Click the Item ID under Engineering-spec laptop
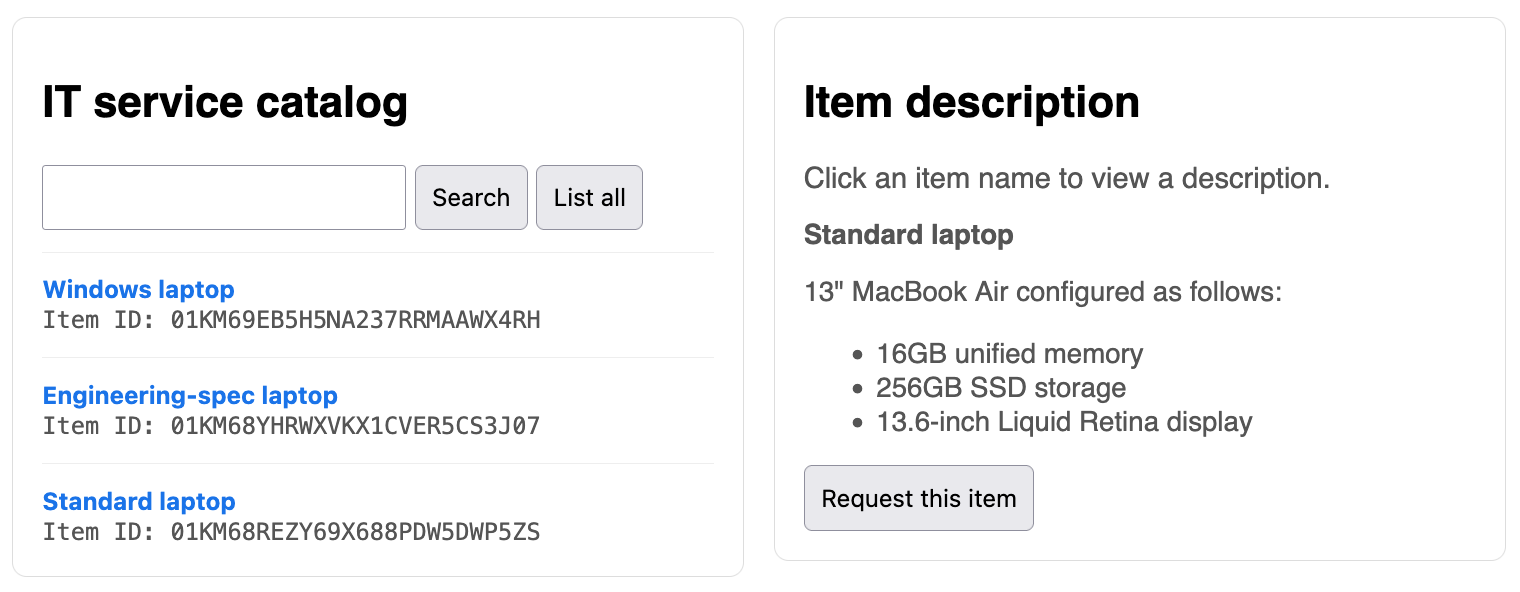The width and height of the screenshot is (1520, 592). click(x=291, y=426)
